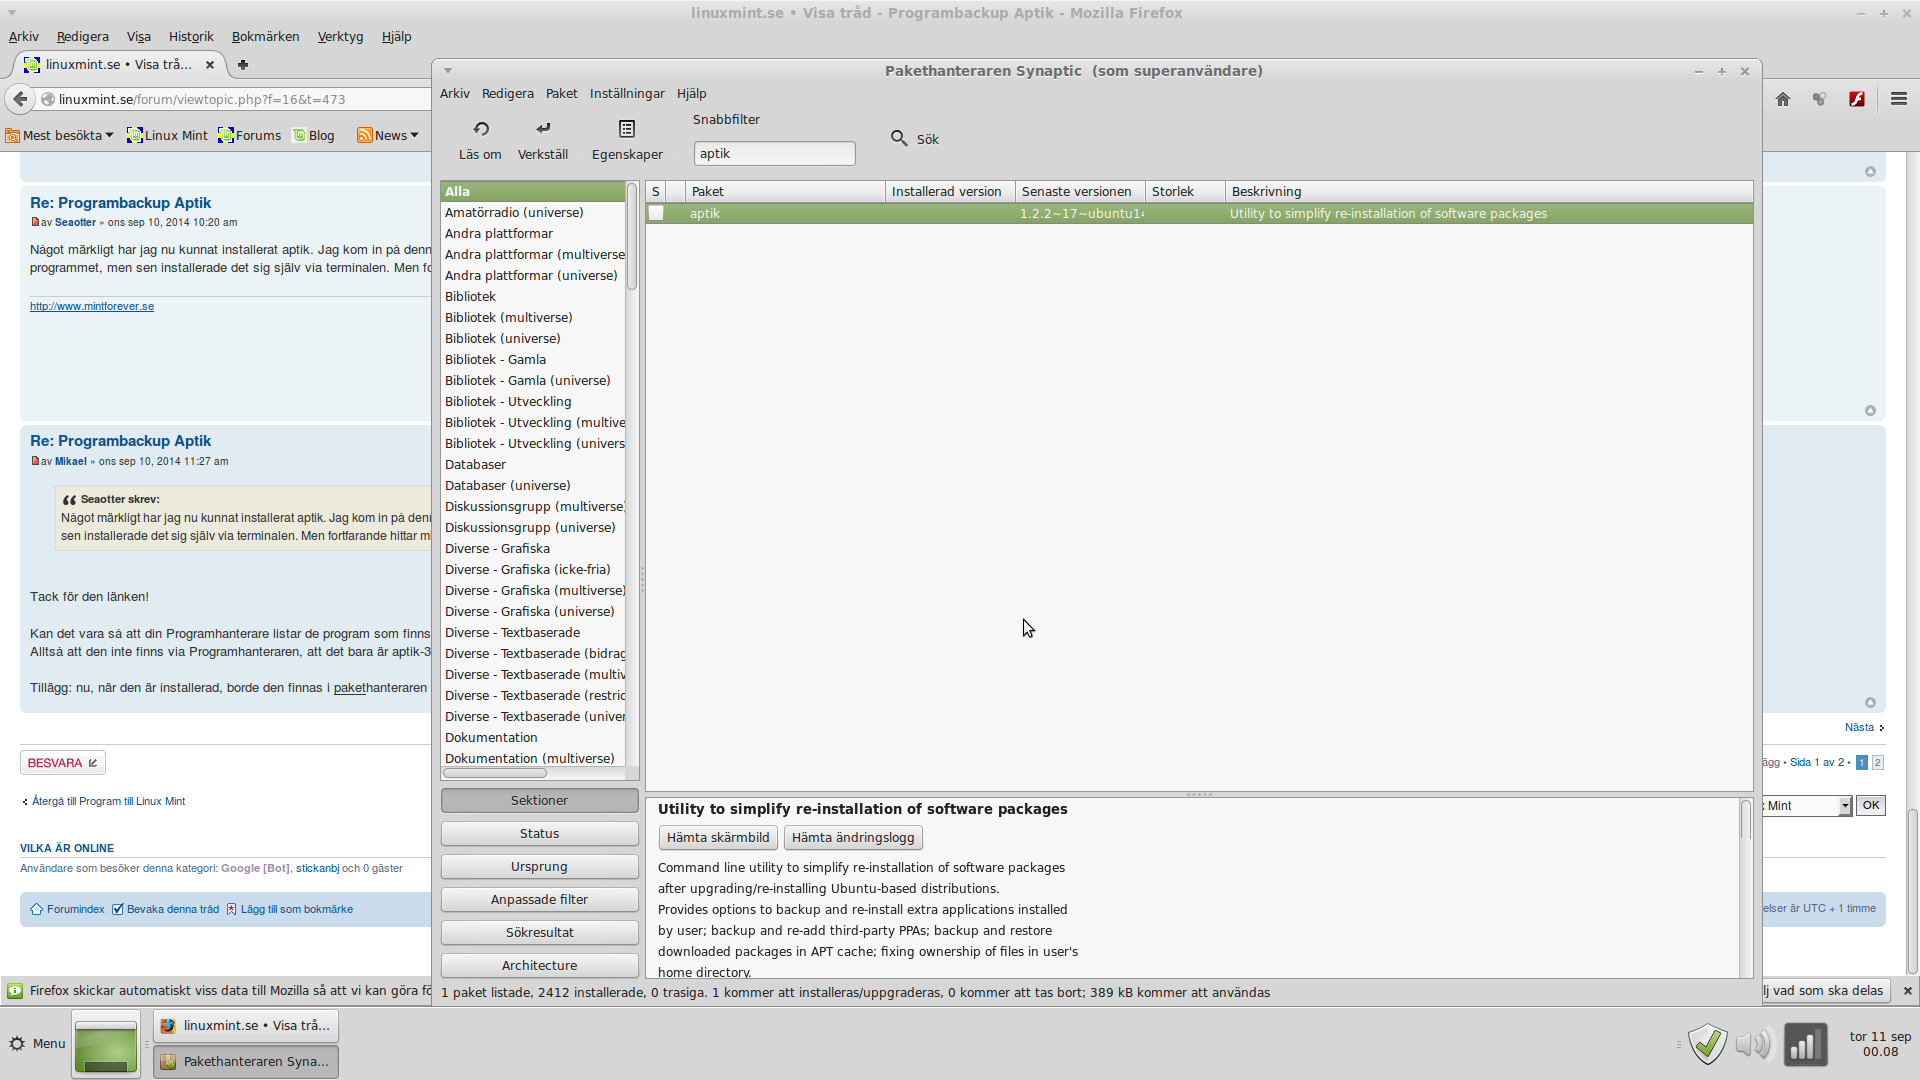Click the Anpassade filter button
Image resolution: width=1920 pixels, height=1080 pixels.
[x=540, y=900]
